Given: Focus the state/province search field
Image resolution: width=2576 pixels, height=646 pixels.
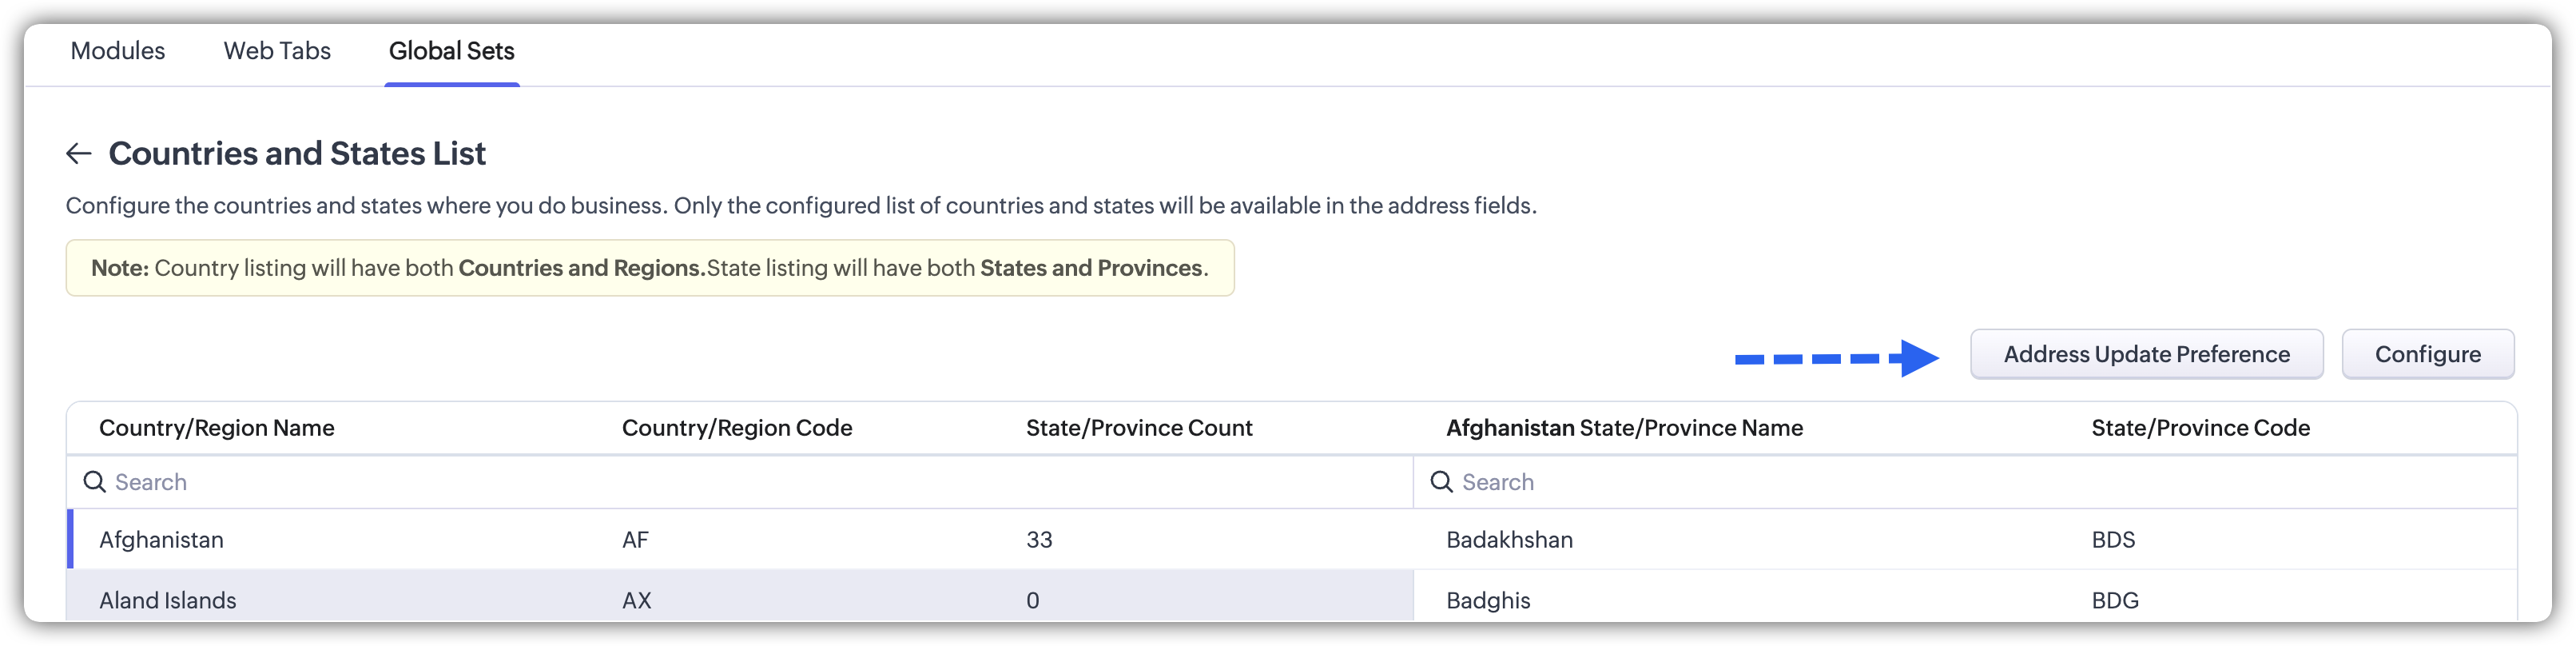Looking at the screenshot, I should coord(1960,482).
